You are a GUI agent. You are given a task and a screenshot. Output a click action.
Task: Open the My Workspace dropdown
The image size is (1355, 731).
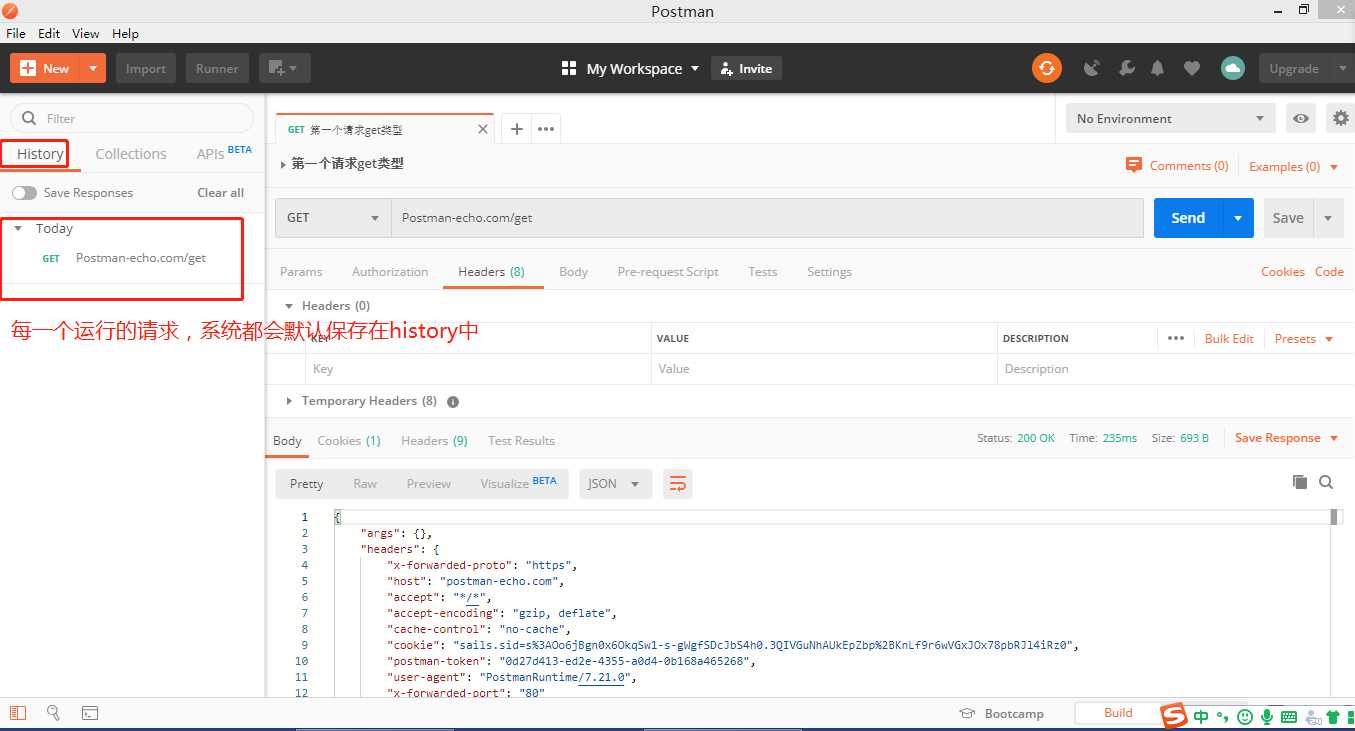click(x=630, y=68)
